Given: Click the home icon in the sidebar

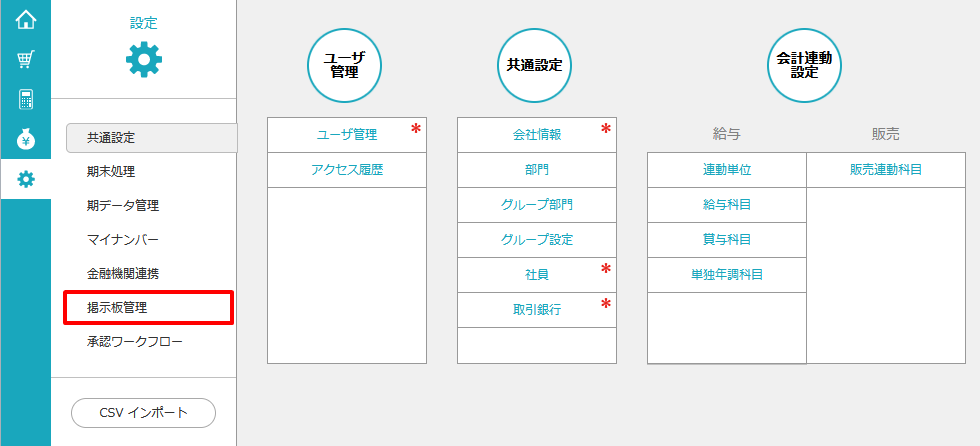Looking at the screenshot, I should [x=26, y=19].
